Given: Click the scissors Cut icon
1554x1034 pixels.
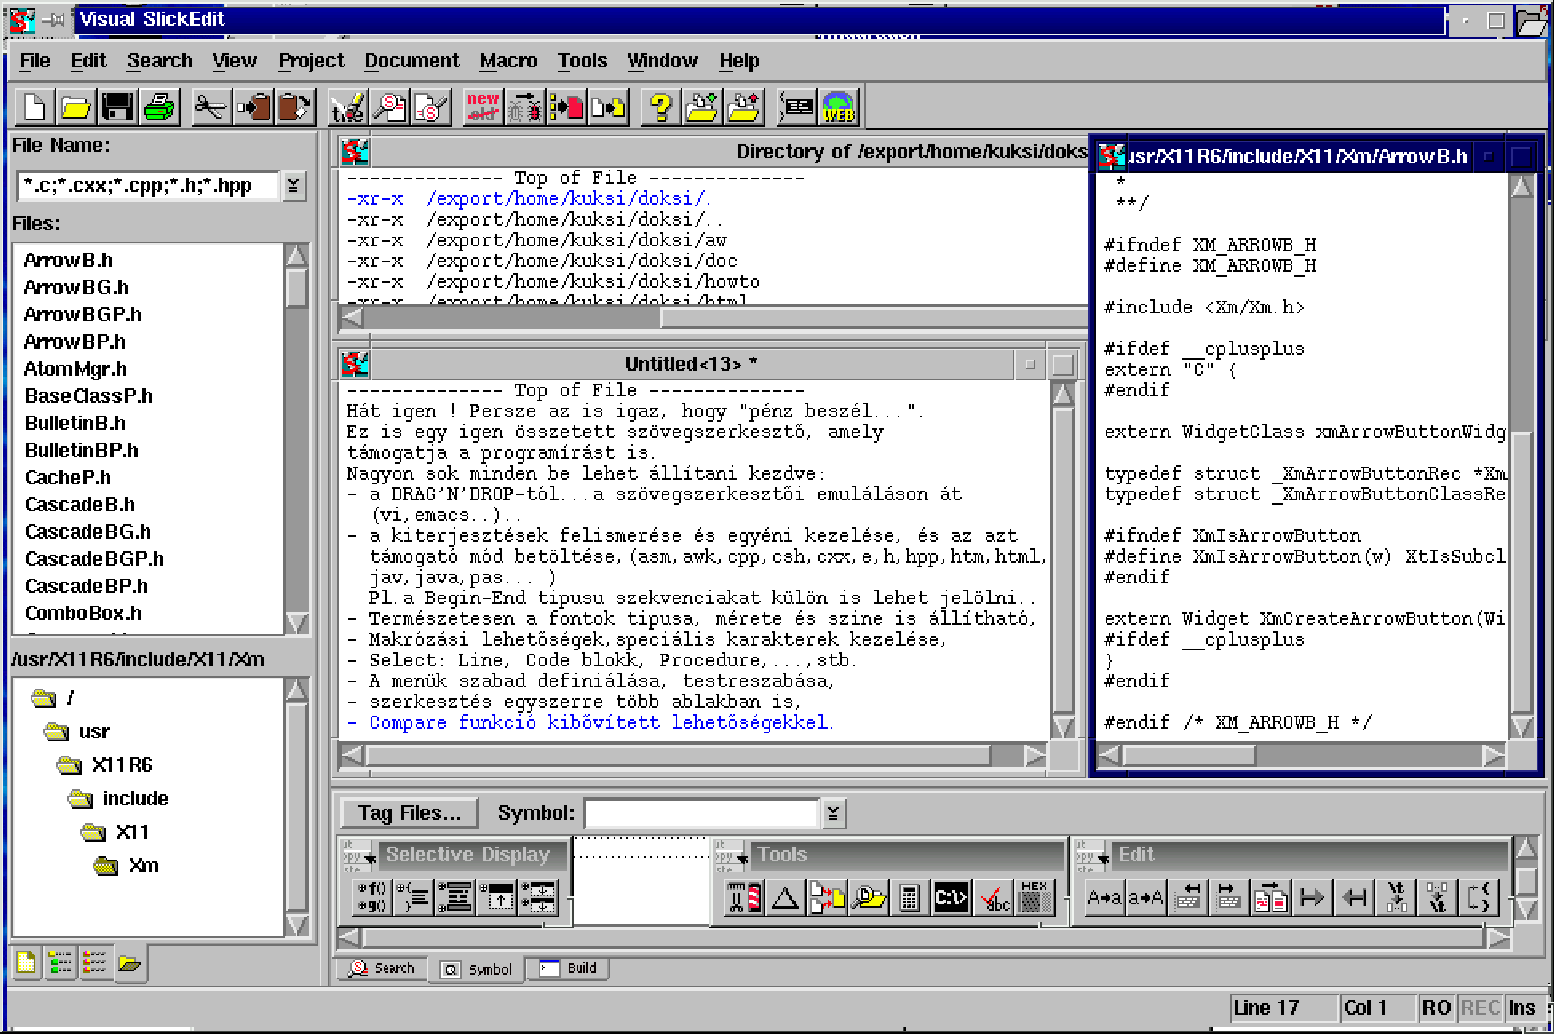Looking at the screenshot, I should 211,106.
